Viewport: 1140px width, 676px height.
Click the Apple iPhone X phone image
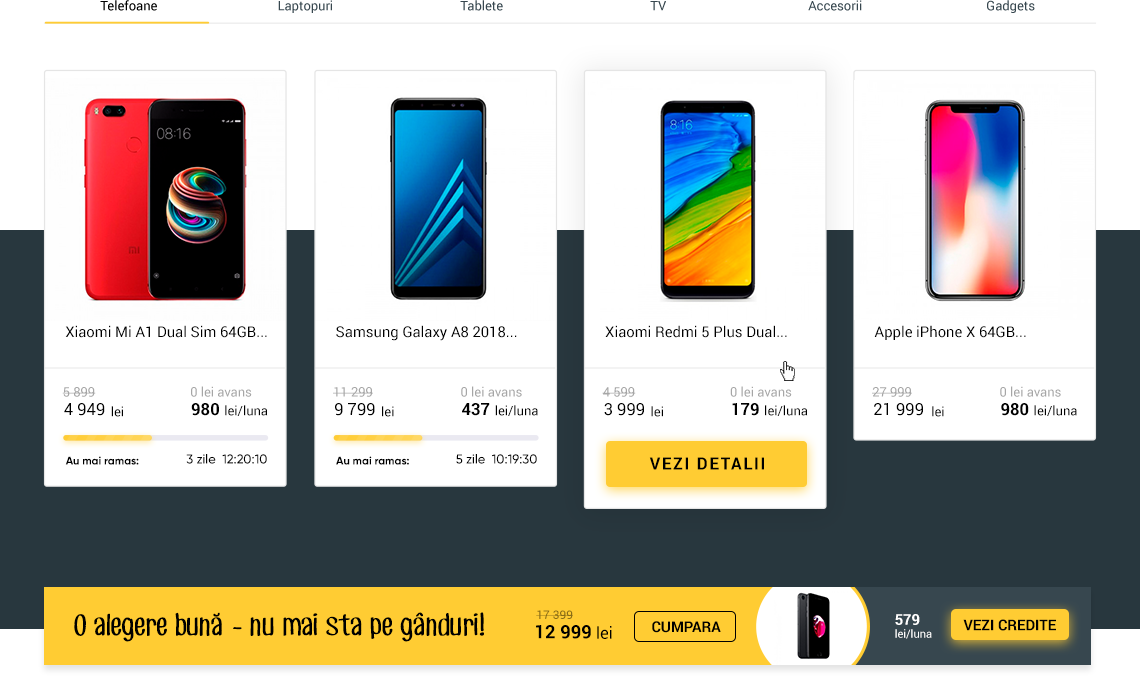click(x=974, y=201)
